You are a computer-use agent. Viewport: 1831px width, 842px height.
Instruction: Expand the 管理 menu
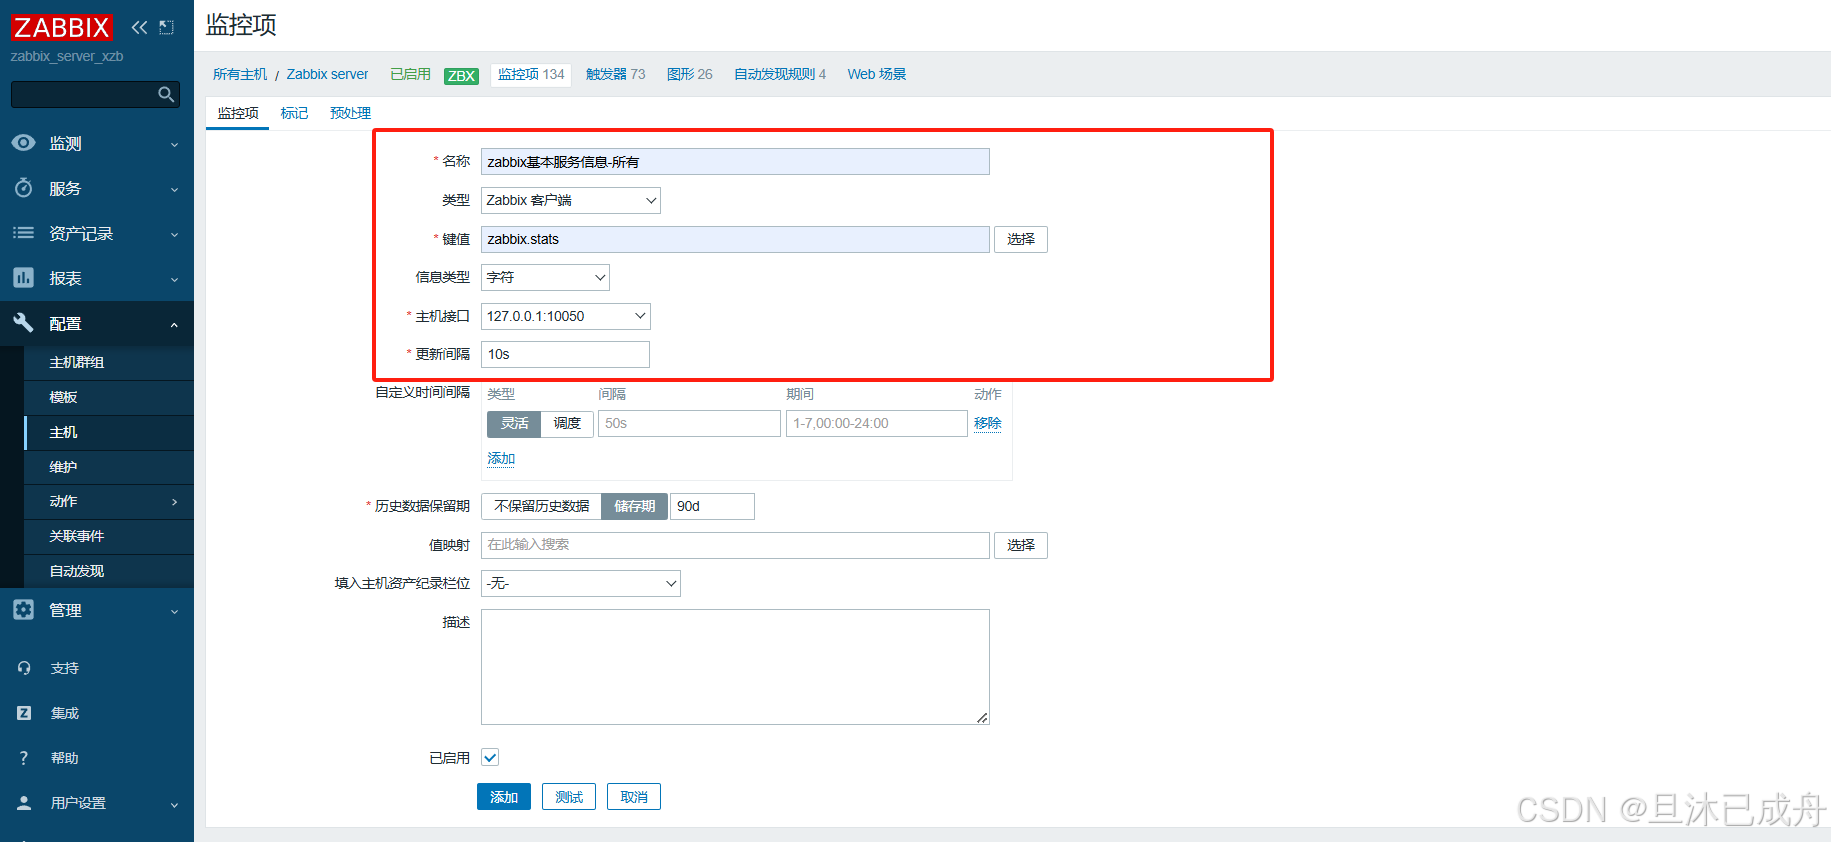click(174, 611)
